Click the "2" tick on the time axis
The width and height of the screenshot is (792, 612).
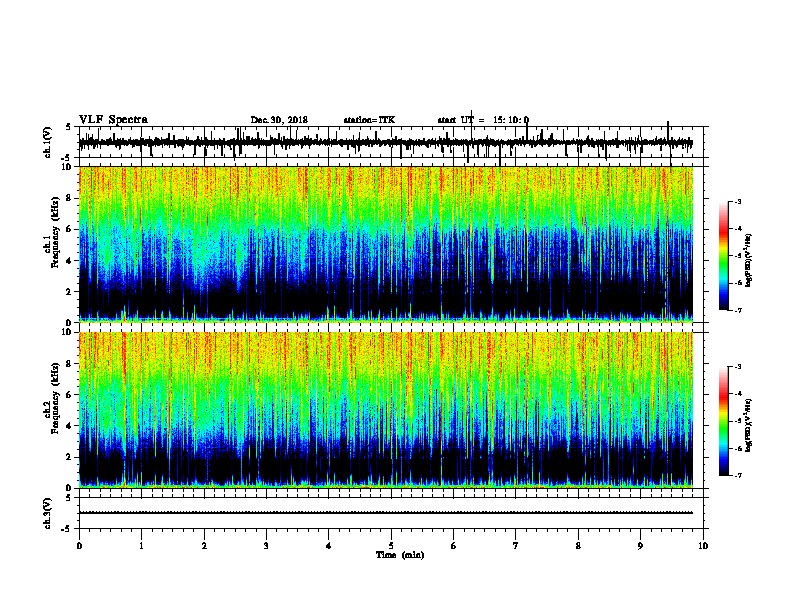point(204,546)
